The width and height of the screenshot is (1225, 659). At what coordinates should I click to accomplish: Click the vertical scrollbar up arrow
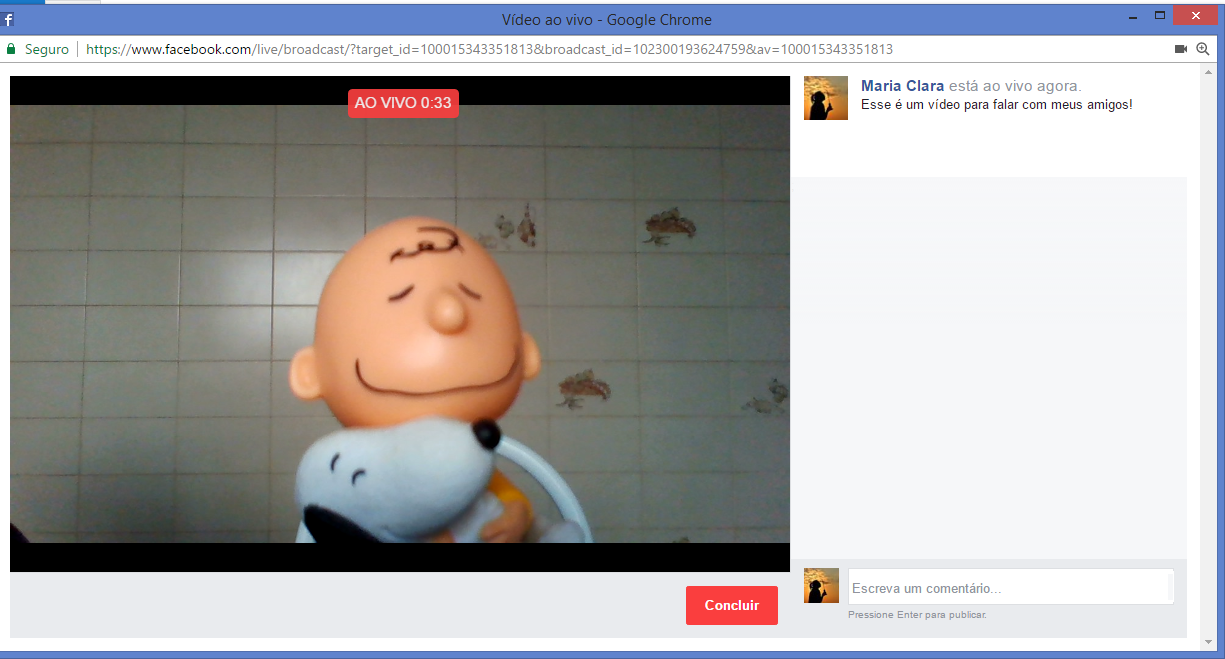point(1210,72)
